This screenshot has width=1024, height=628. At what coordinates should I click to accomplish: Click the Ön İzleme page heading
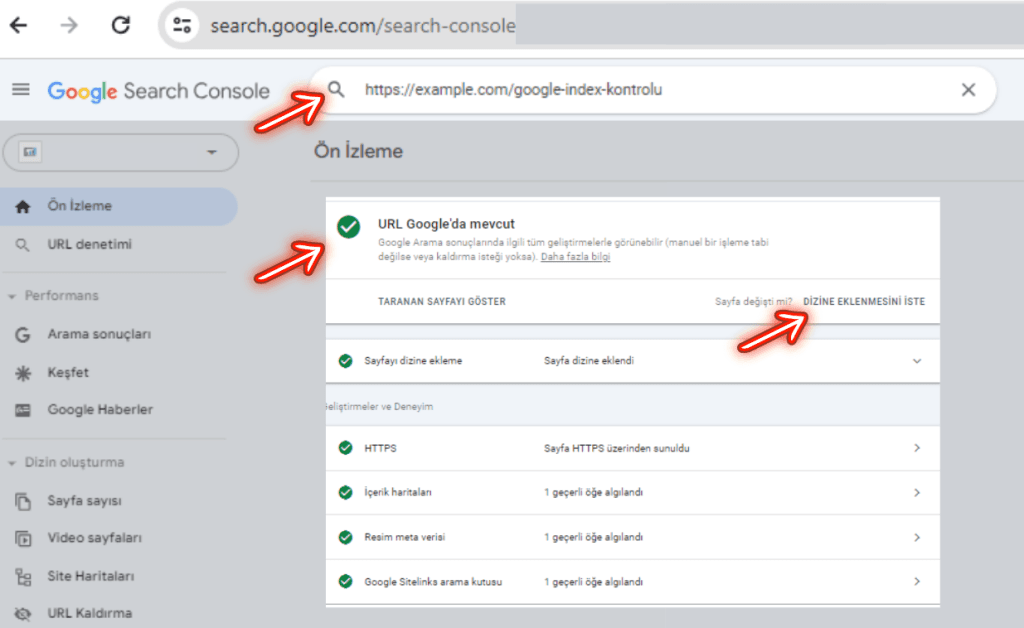[359, 151]
